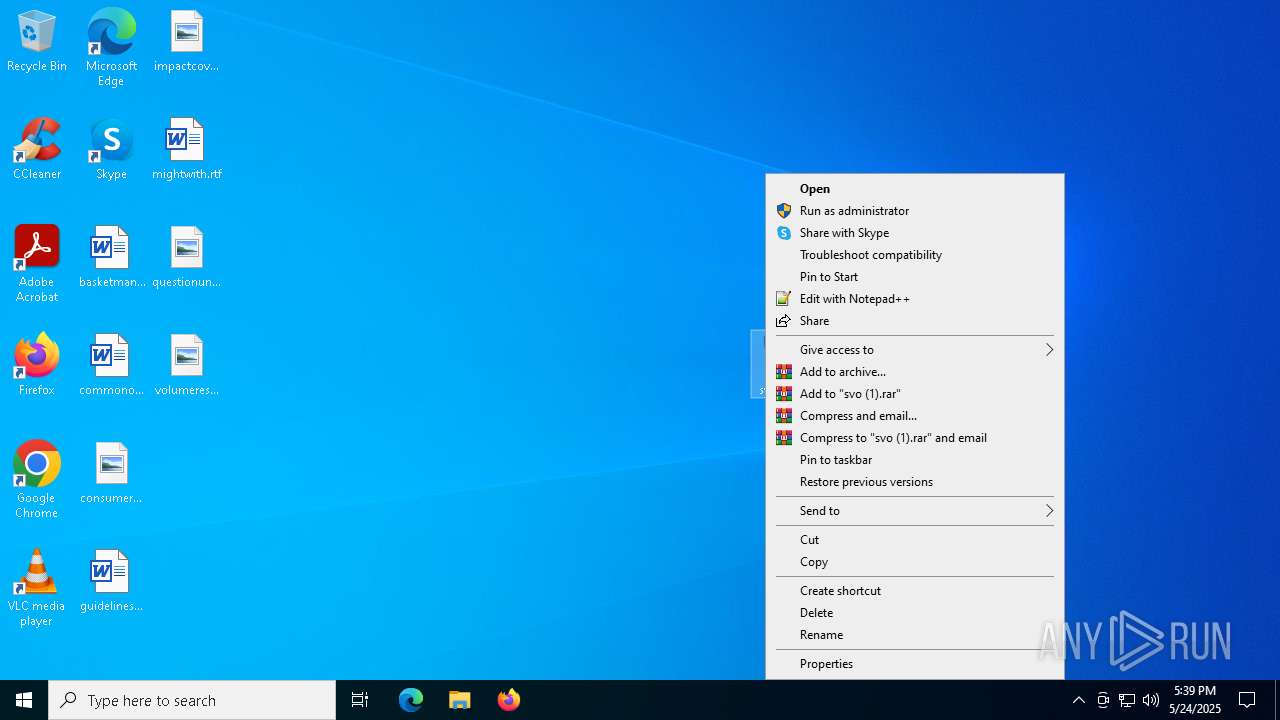Choose Rename in the context menu
Image resolution: width=1280 pixels, height=720 pixels.
(x=915, y=635)
